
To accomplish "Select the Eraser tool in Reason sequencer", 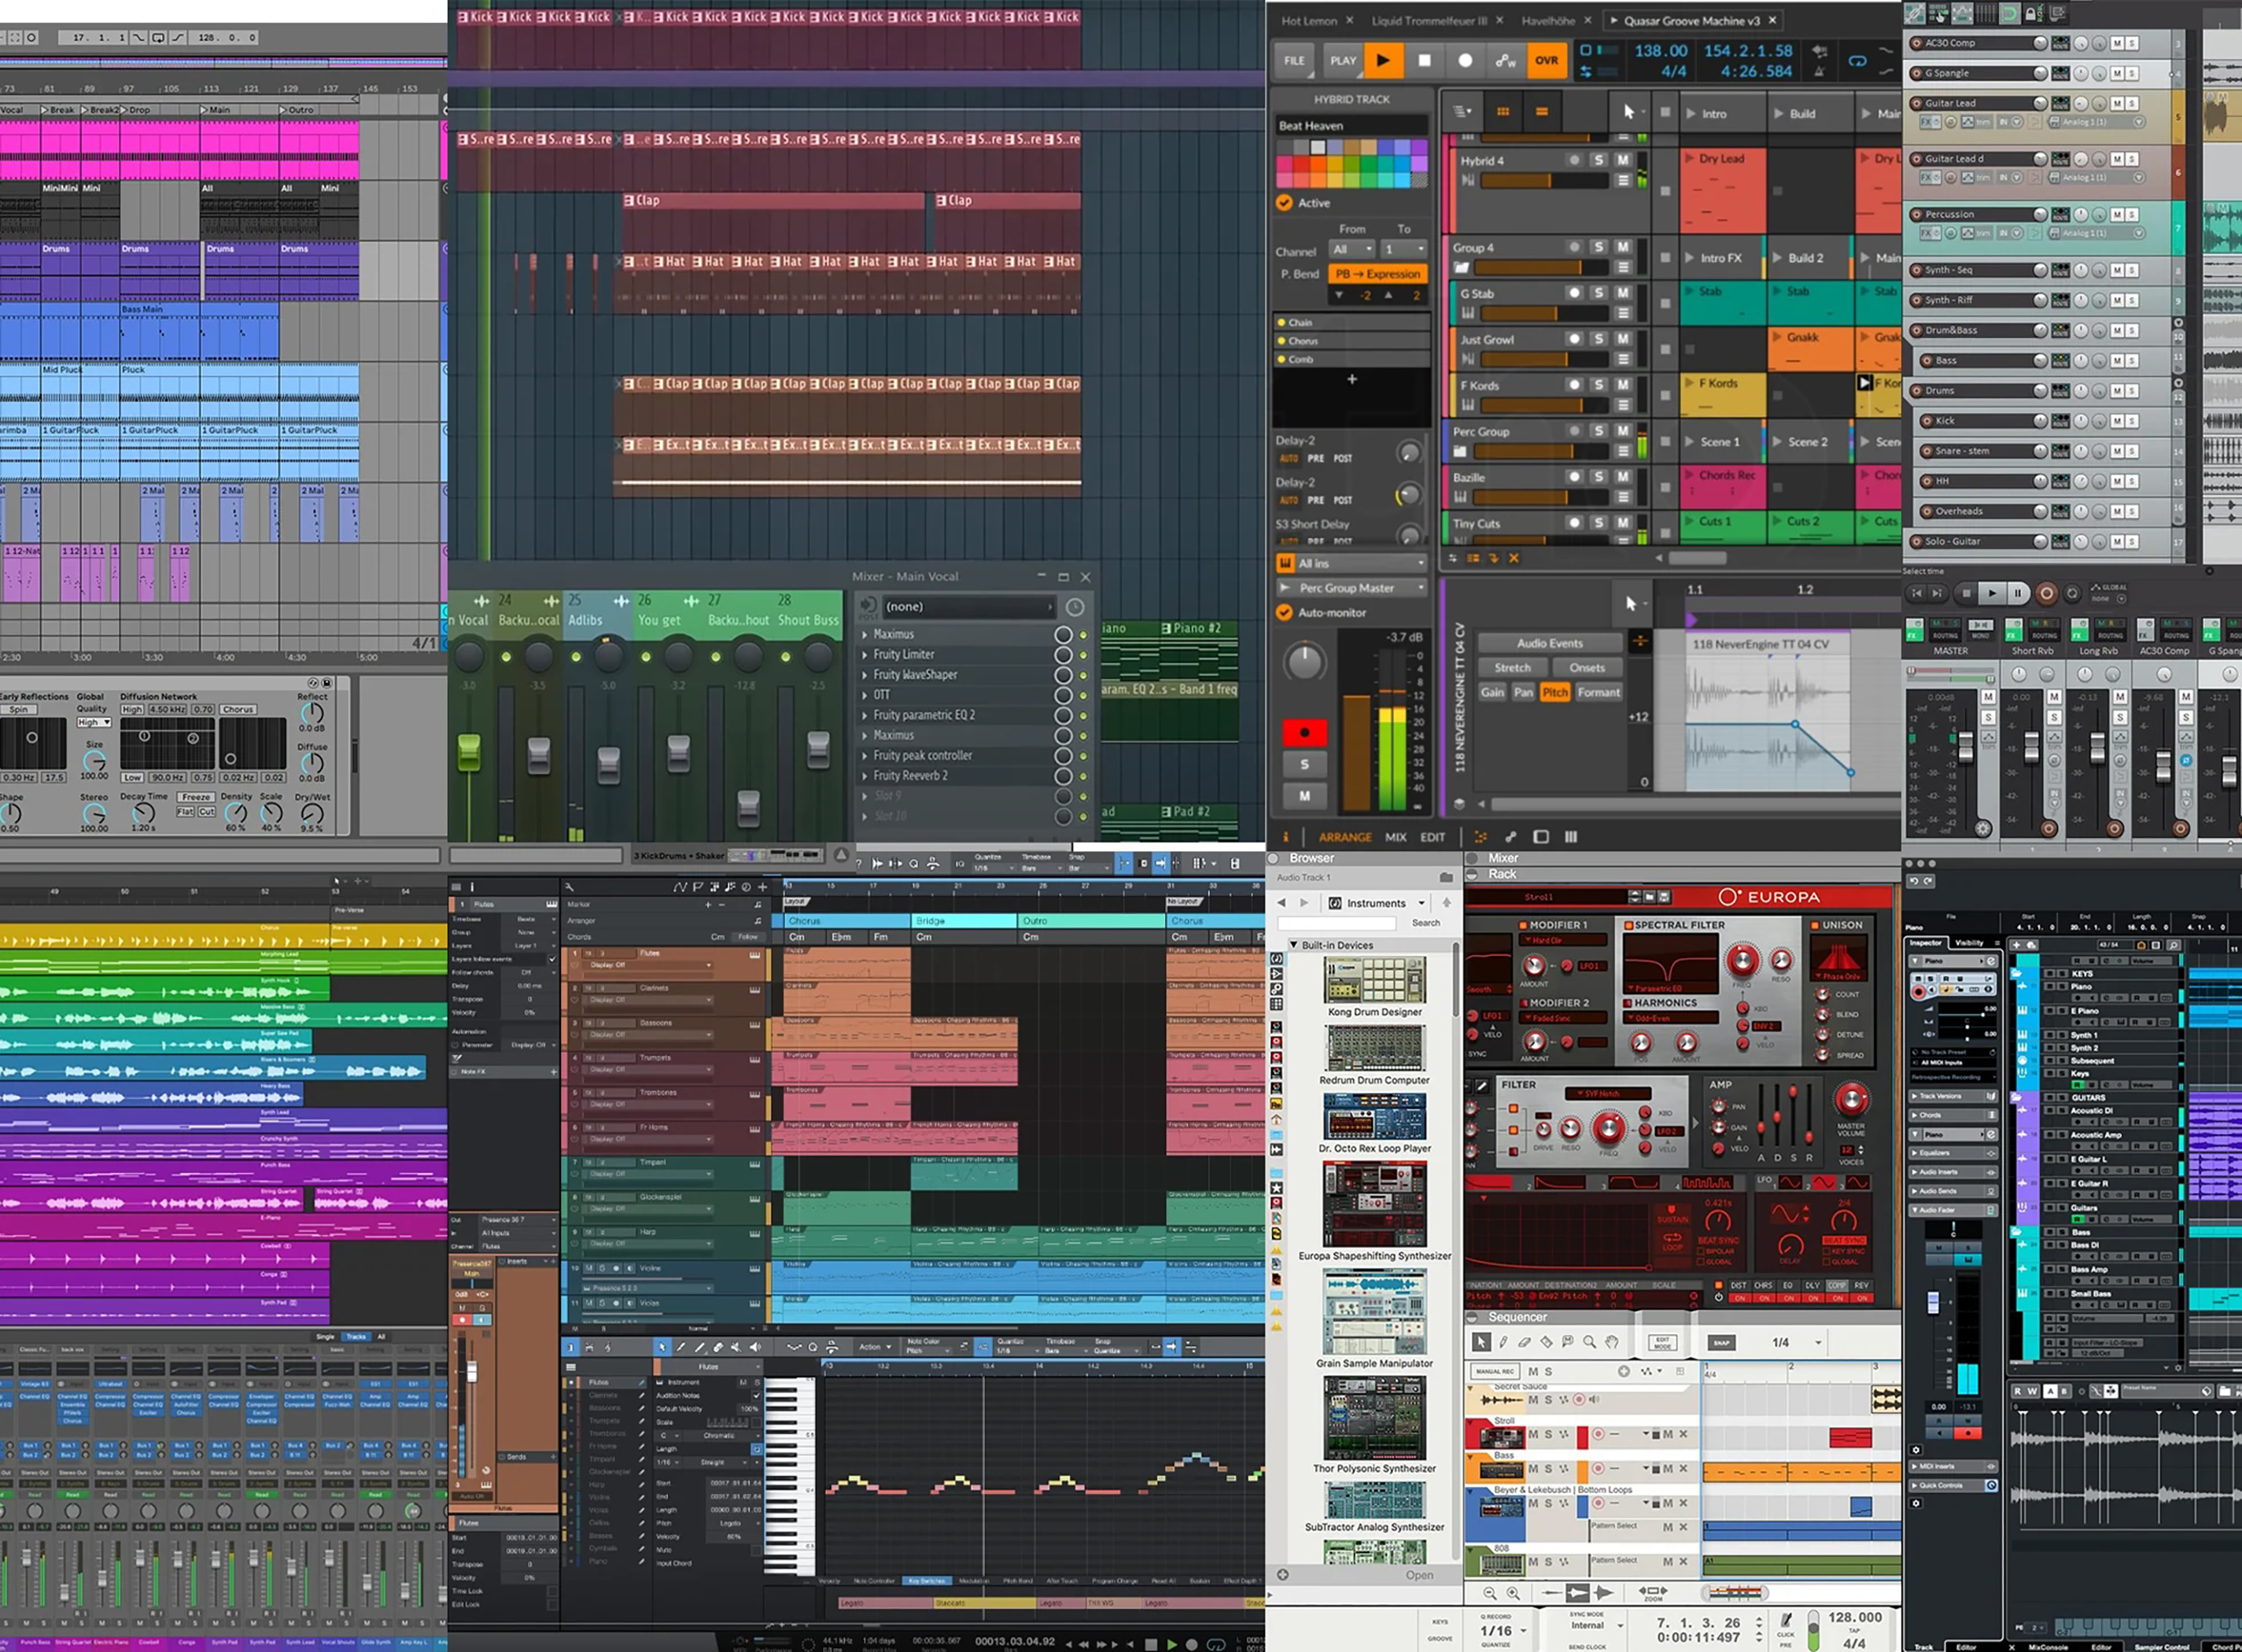I will click(1525, 1342).
